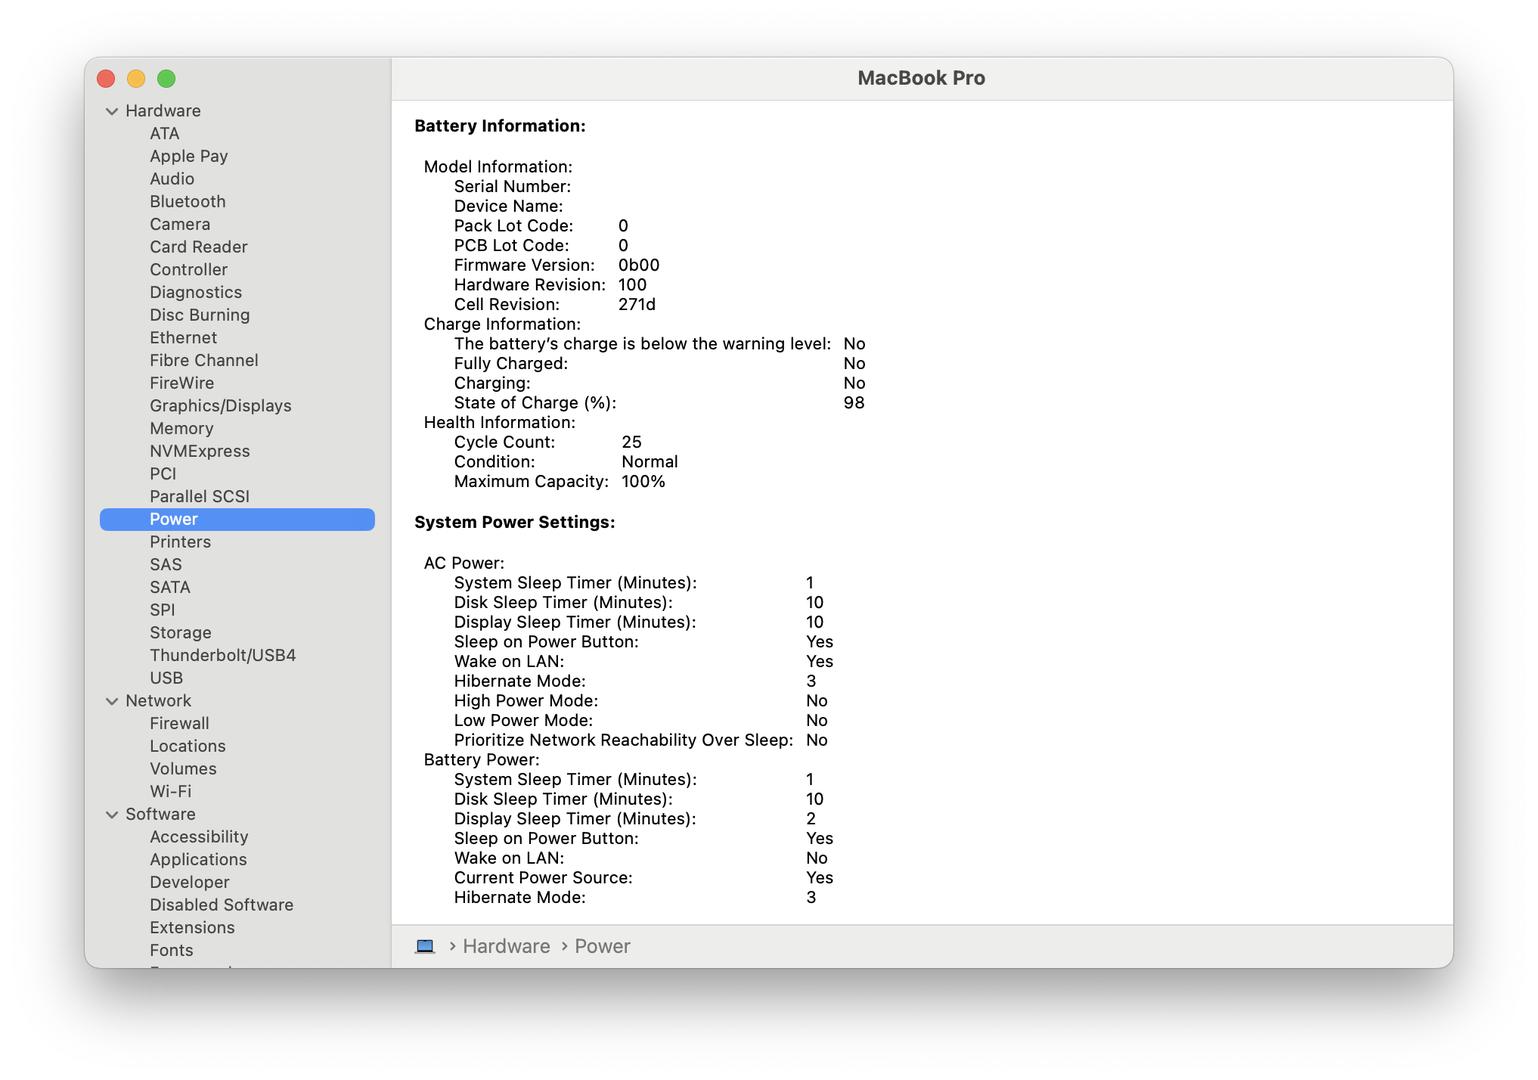Click the 'Battery Information:' heading
Viewport: 1538px width, 1080px height.
(x=500, y=126)
